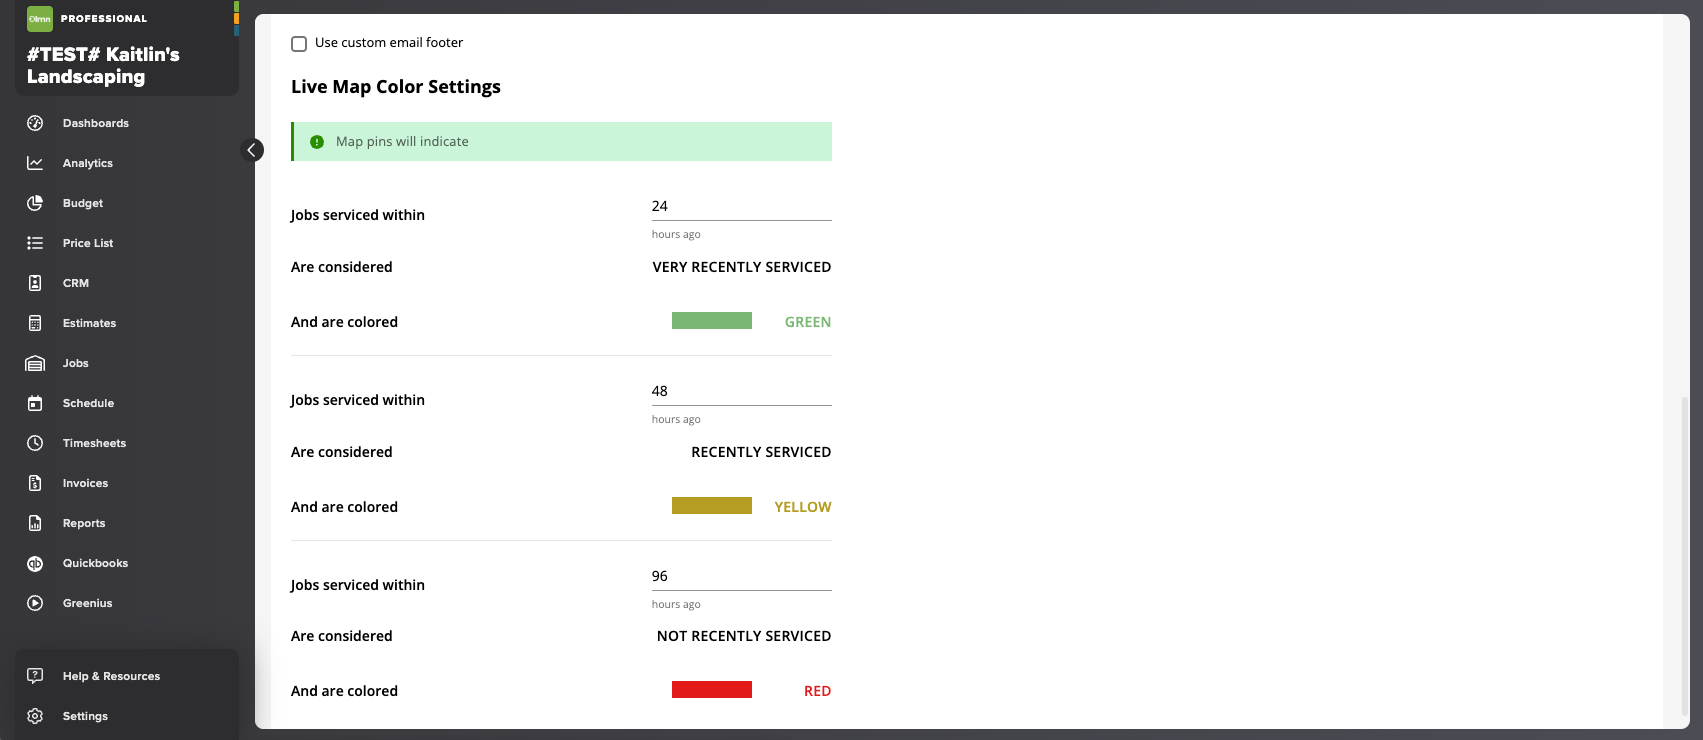Click the 96 hours ago input field
Image resolution: width=1703 pixels, height=740 pixels.
coord(741,576)
